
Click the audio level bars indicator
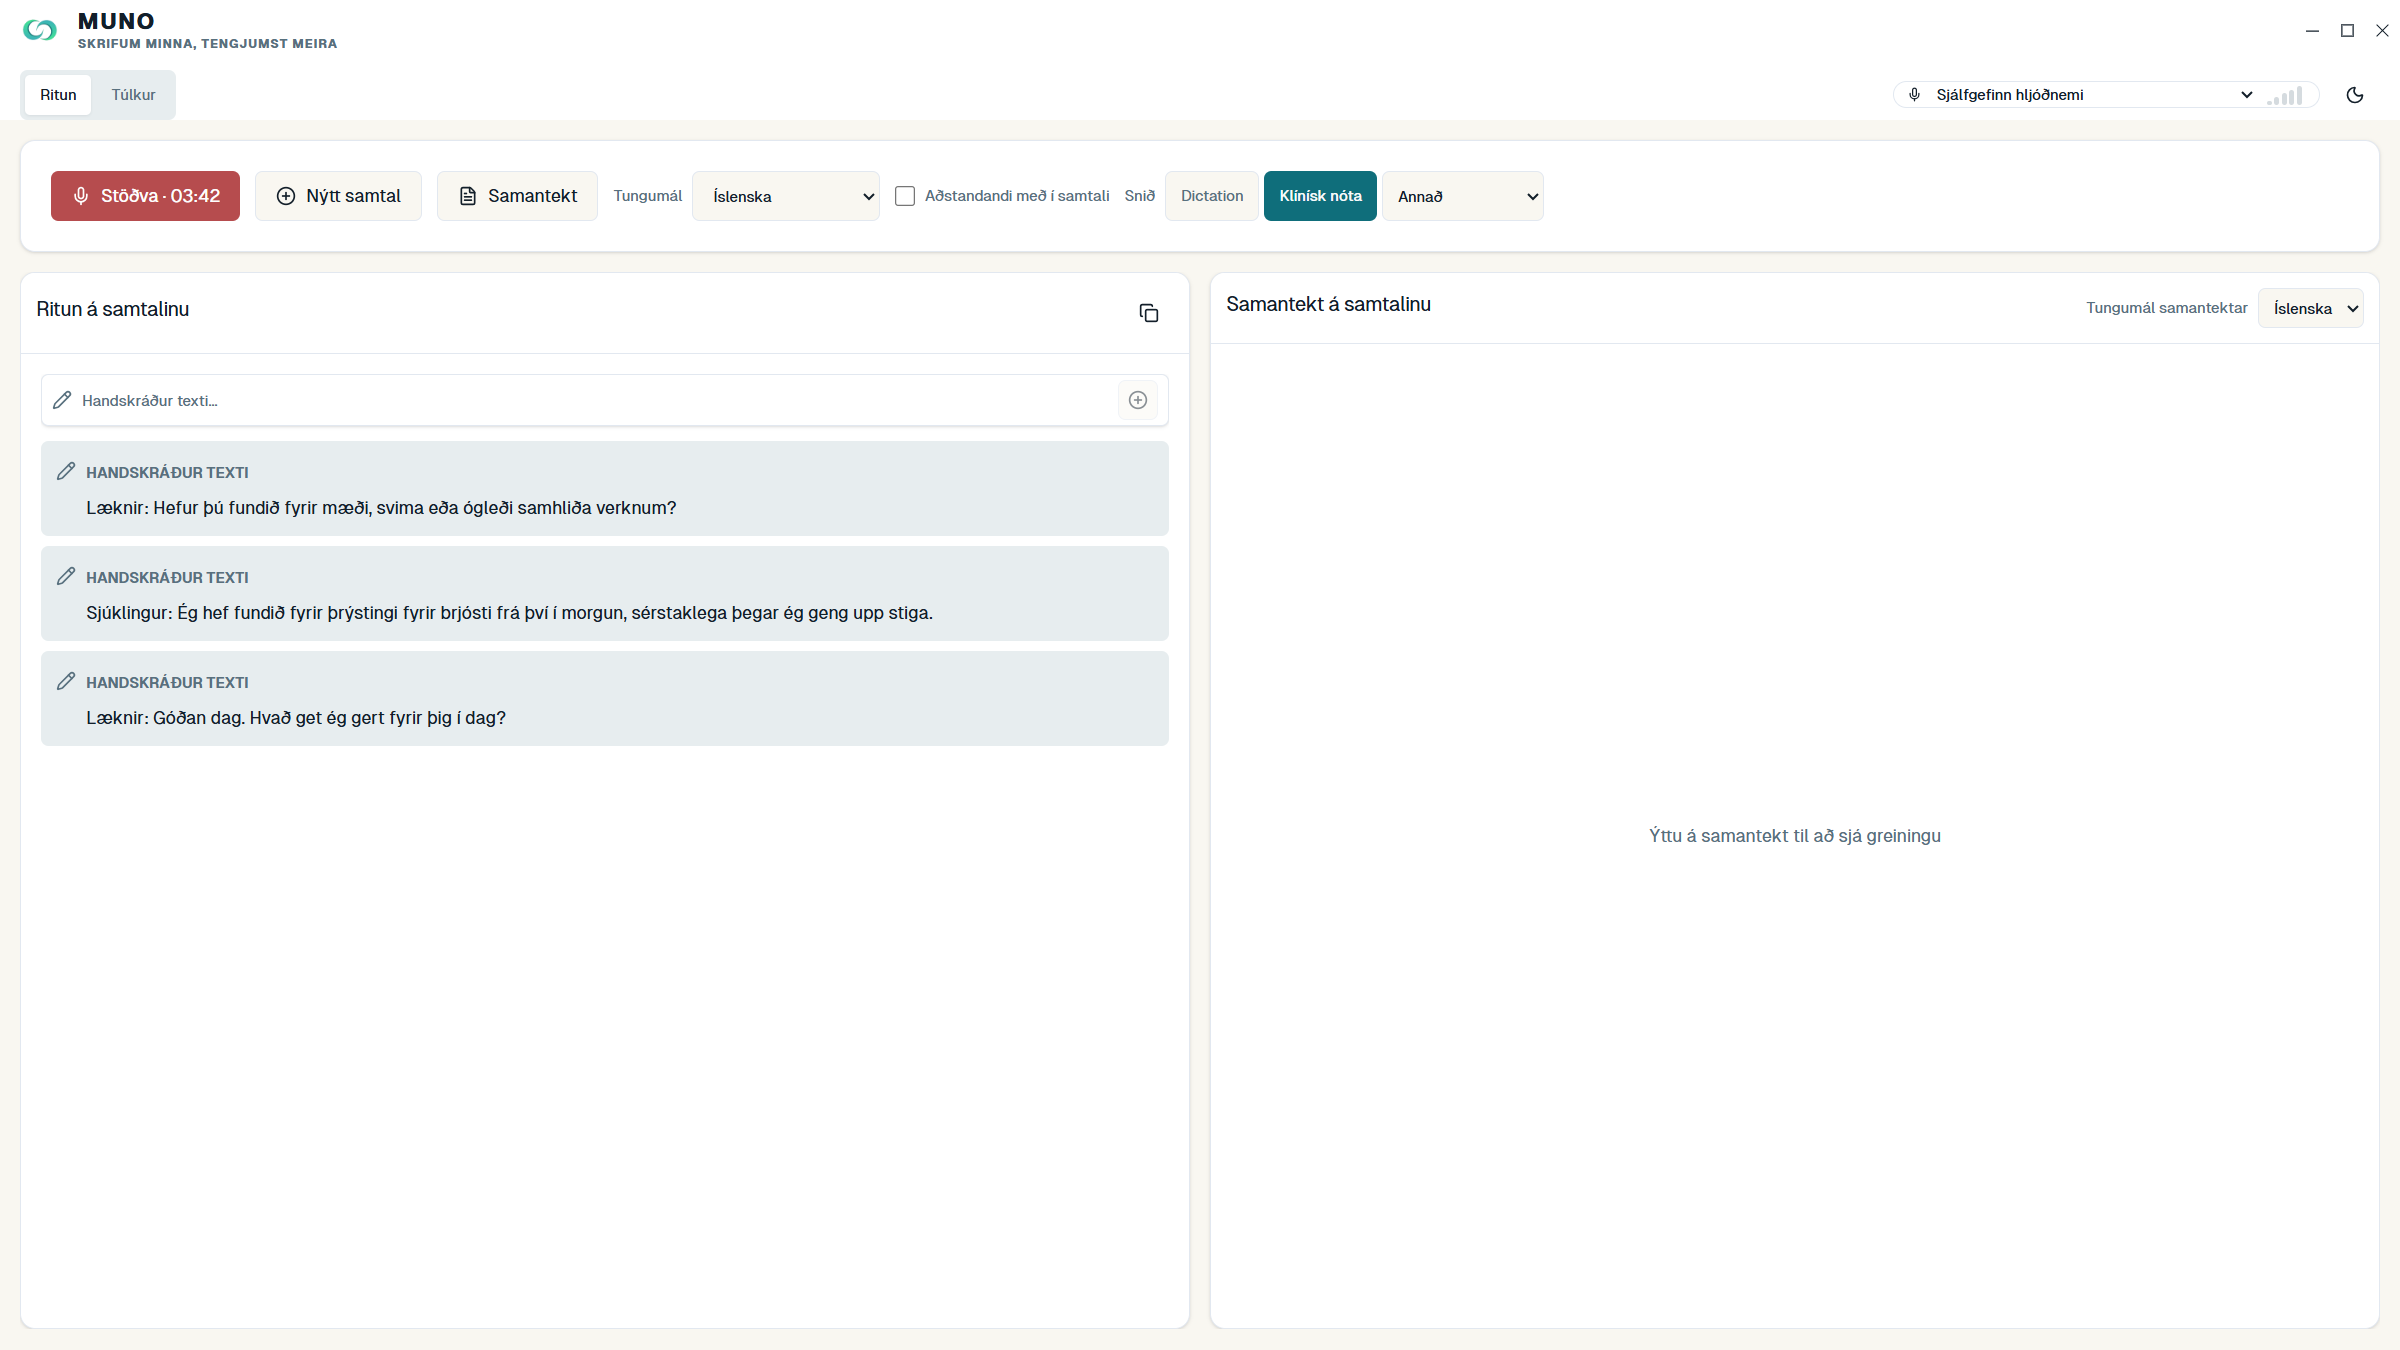coord(2285,95)
